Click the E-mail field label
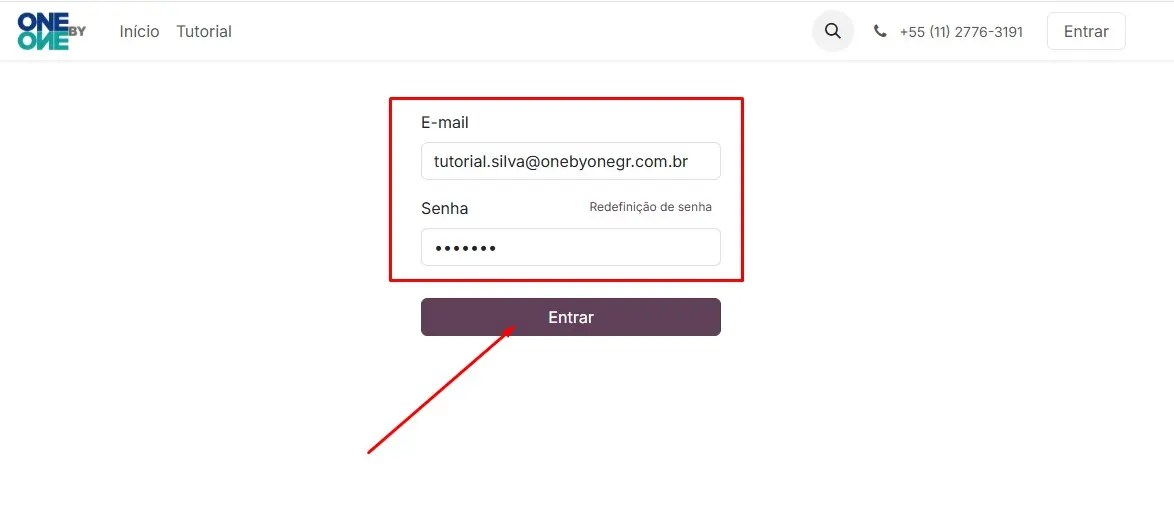Screen dimensions: 1174x525 pos(445,123)
